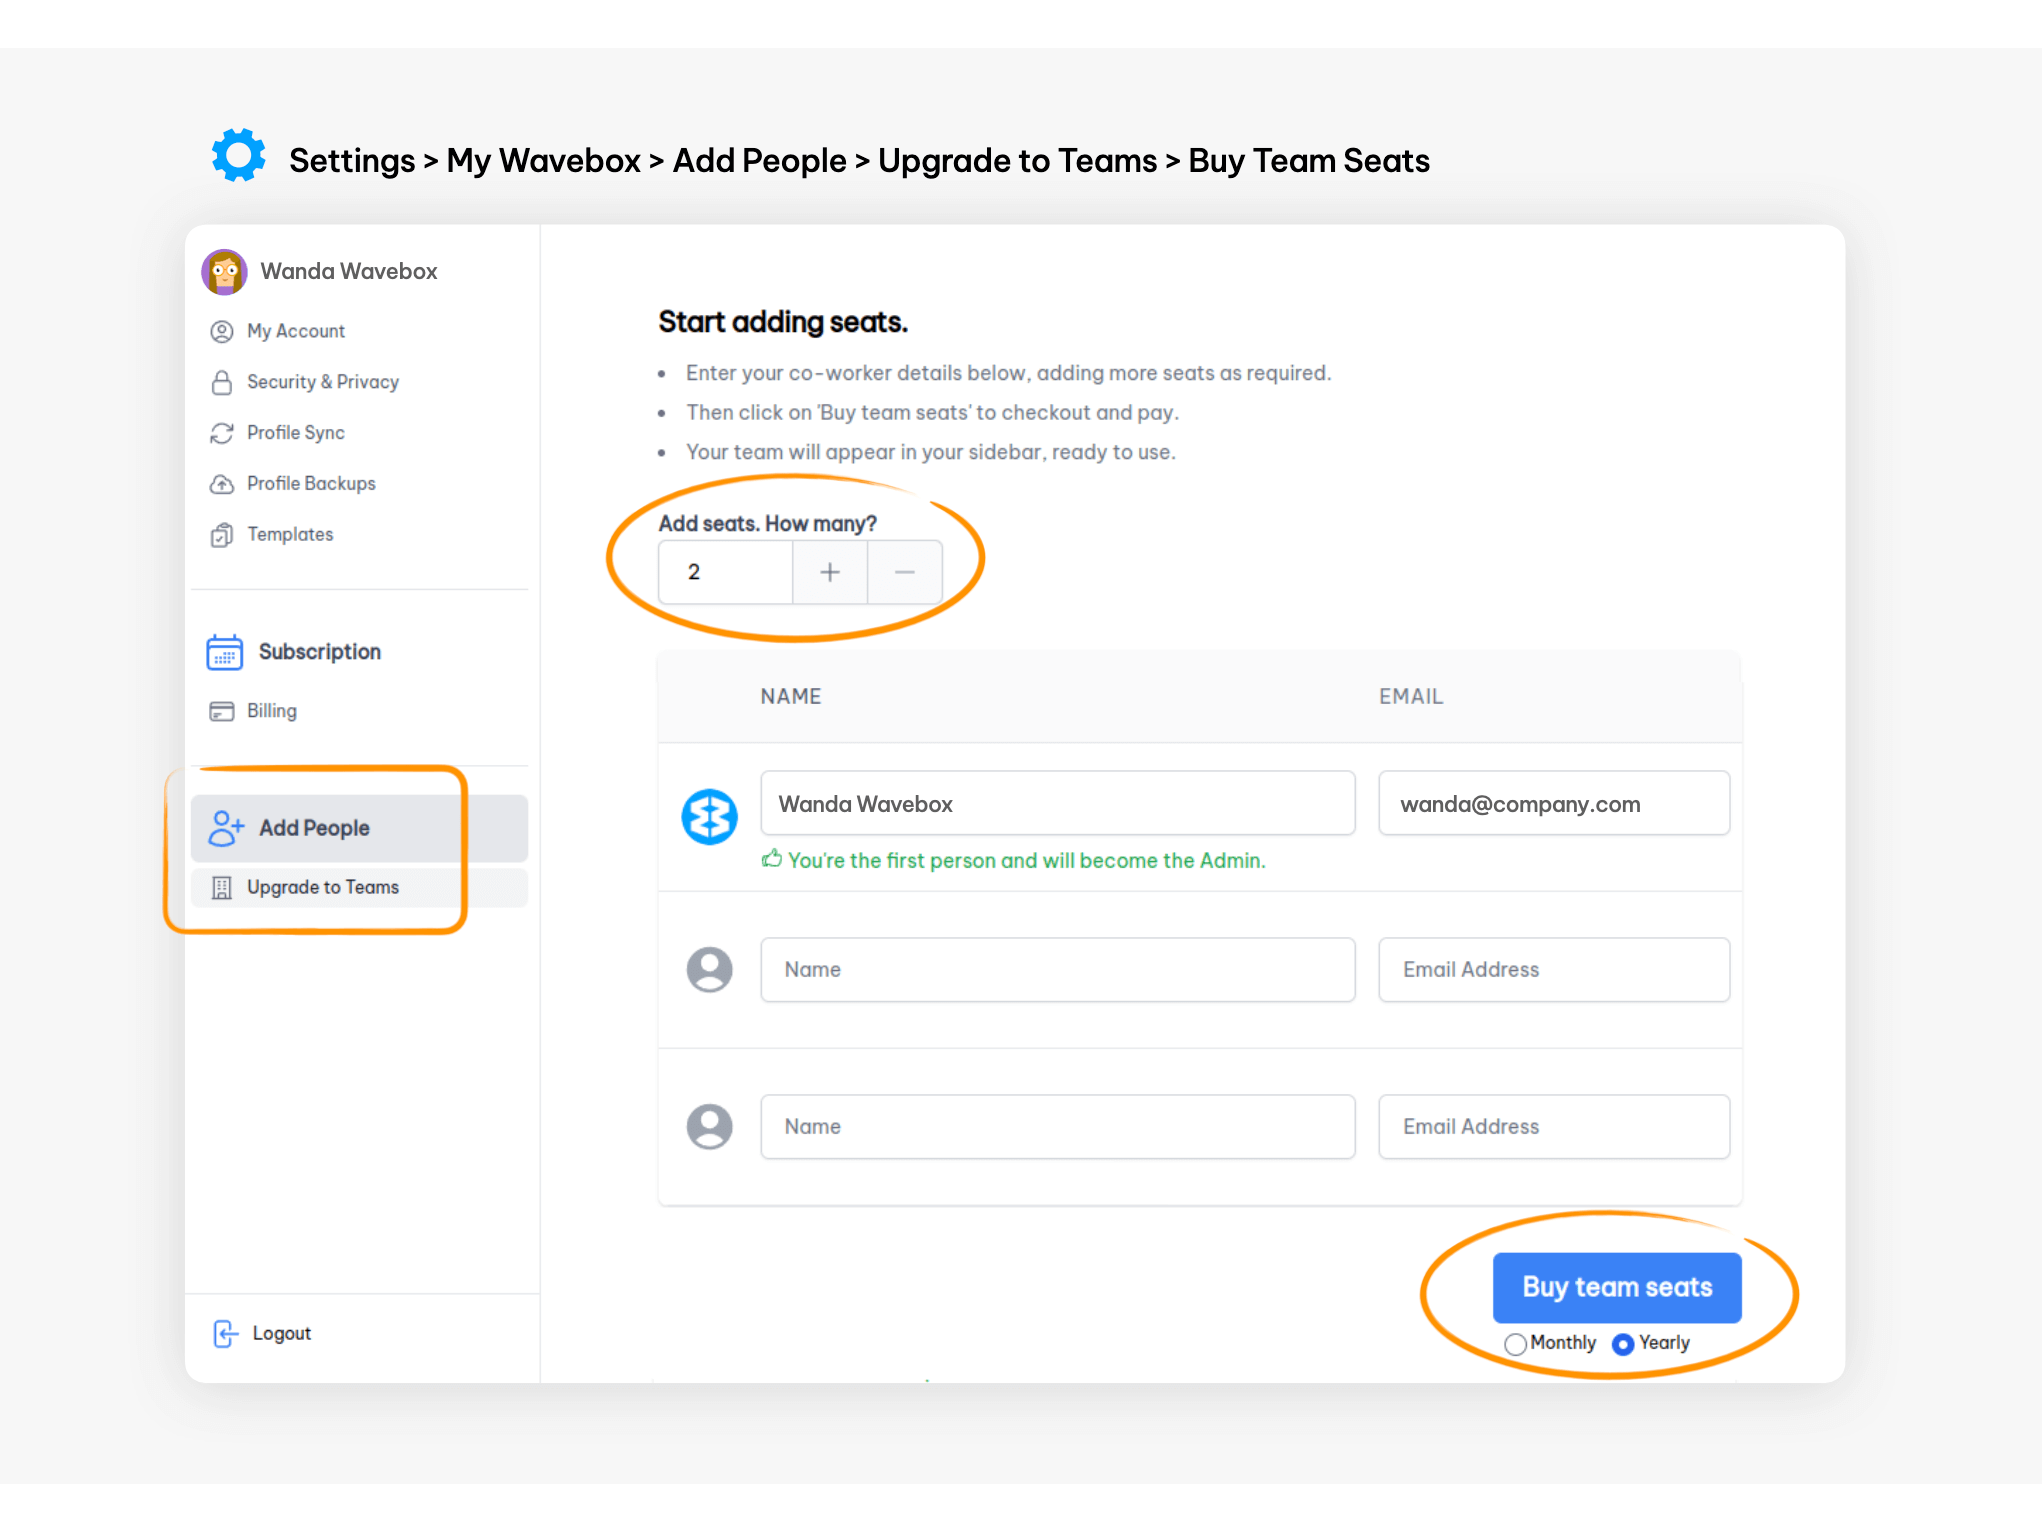
Task: Click the grey avatar in second seat row
Action: pos(710,969)
